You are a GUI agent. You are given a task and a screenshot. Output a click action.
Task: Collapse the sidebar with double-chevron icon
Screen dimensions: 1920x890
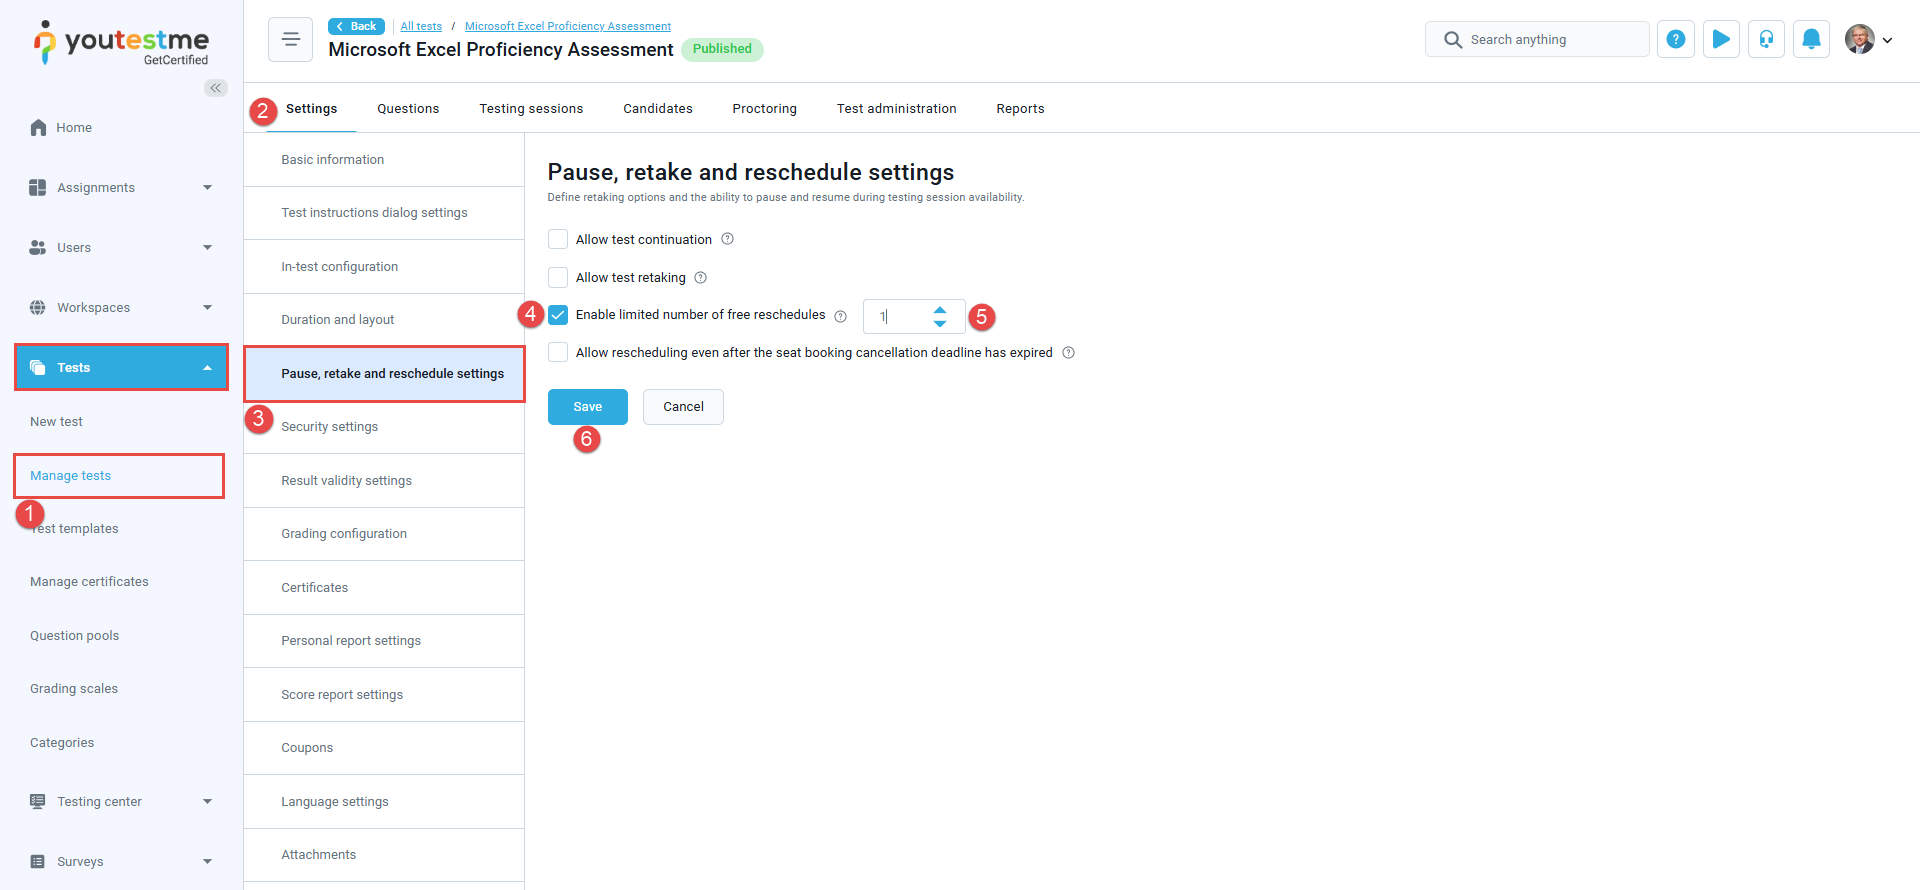click(215, 88)
